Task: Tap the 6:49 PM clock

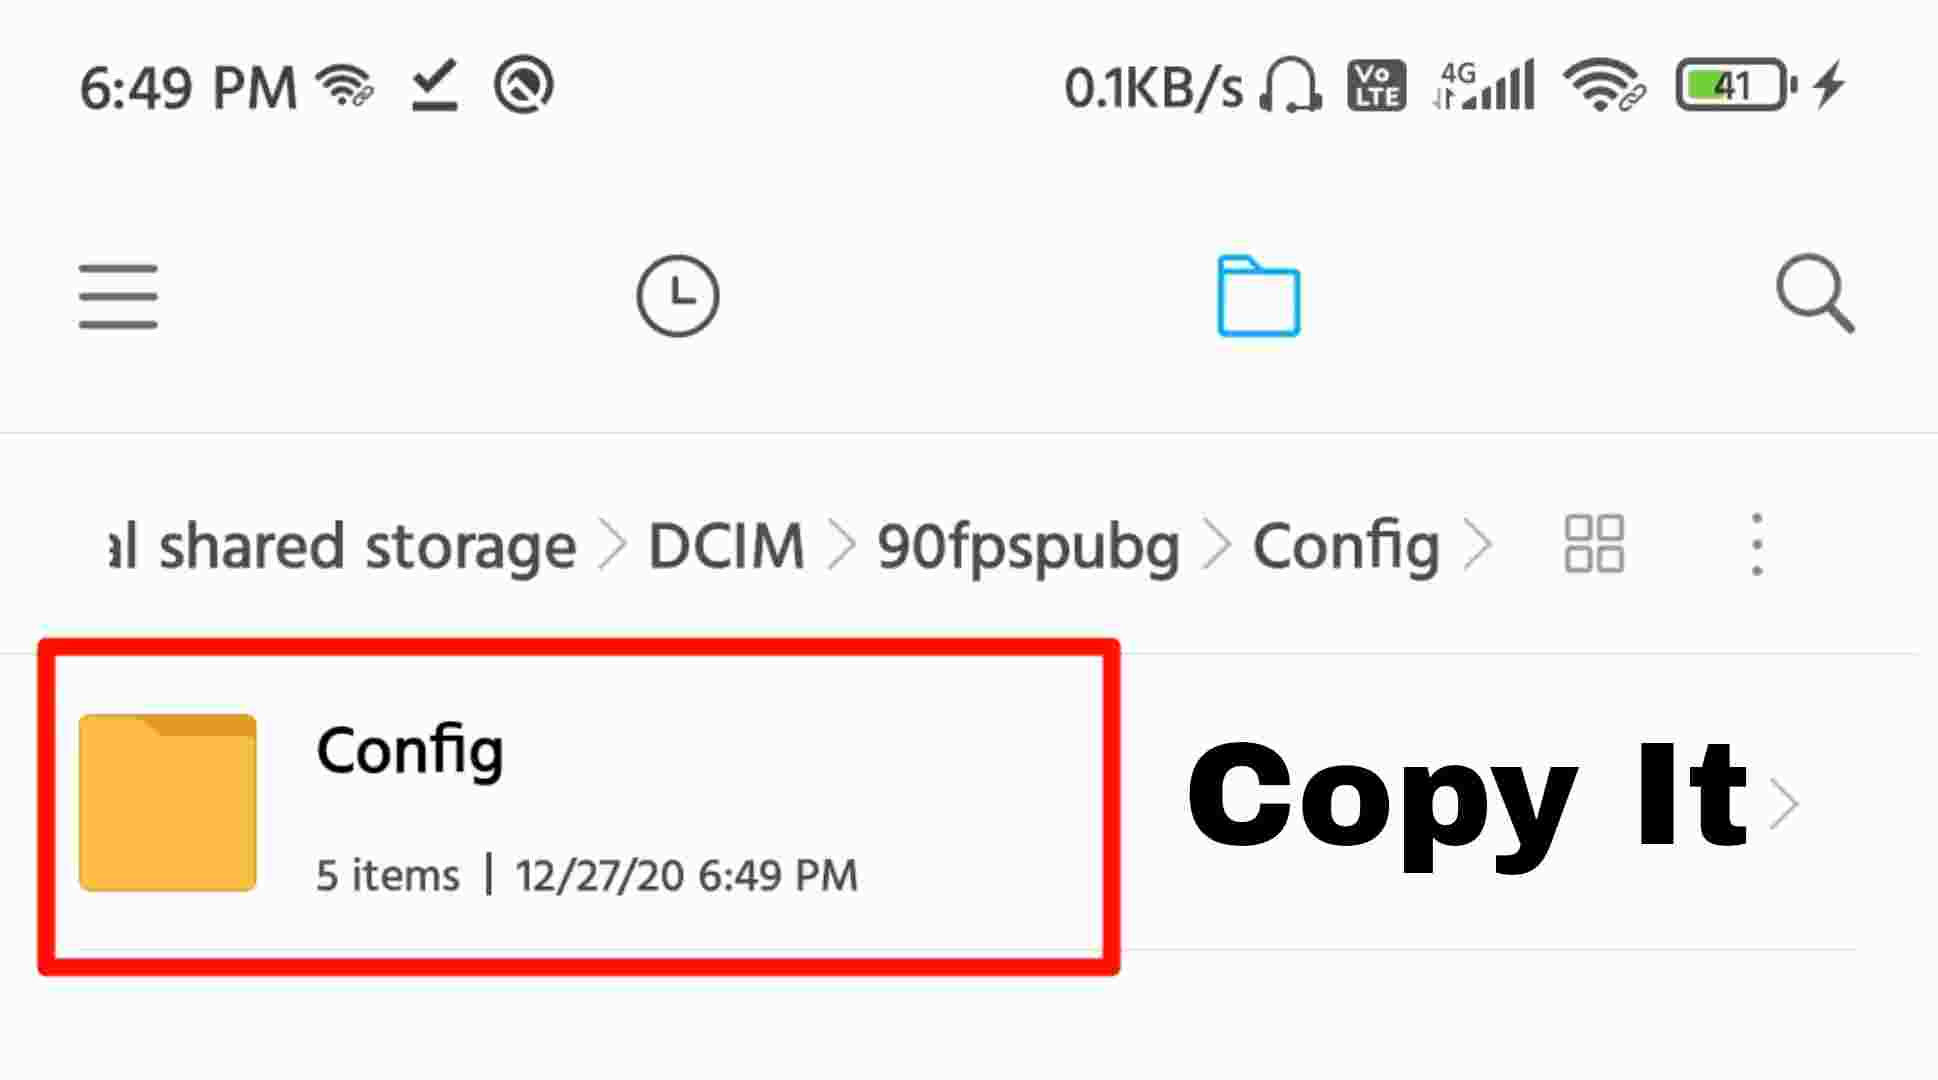Action: pos(188,88)
